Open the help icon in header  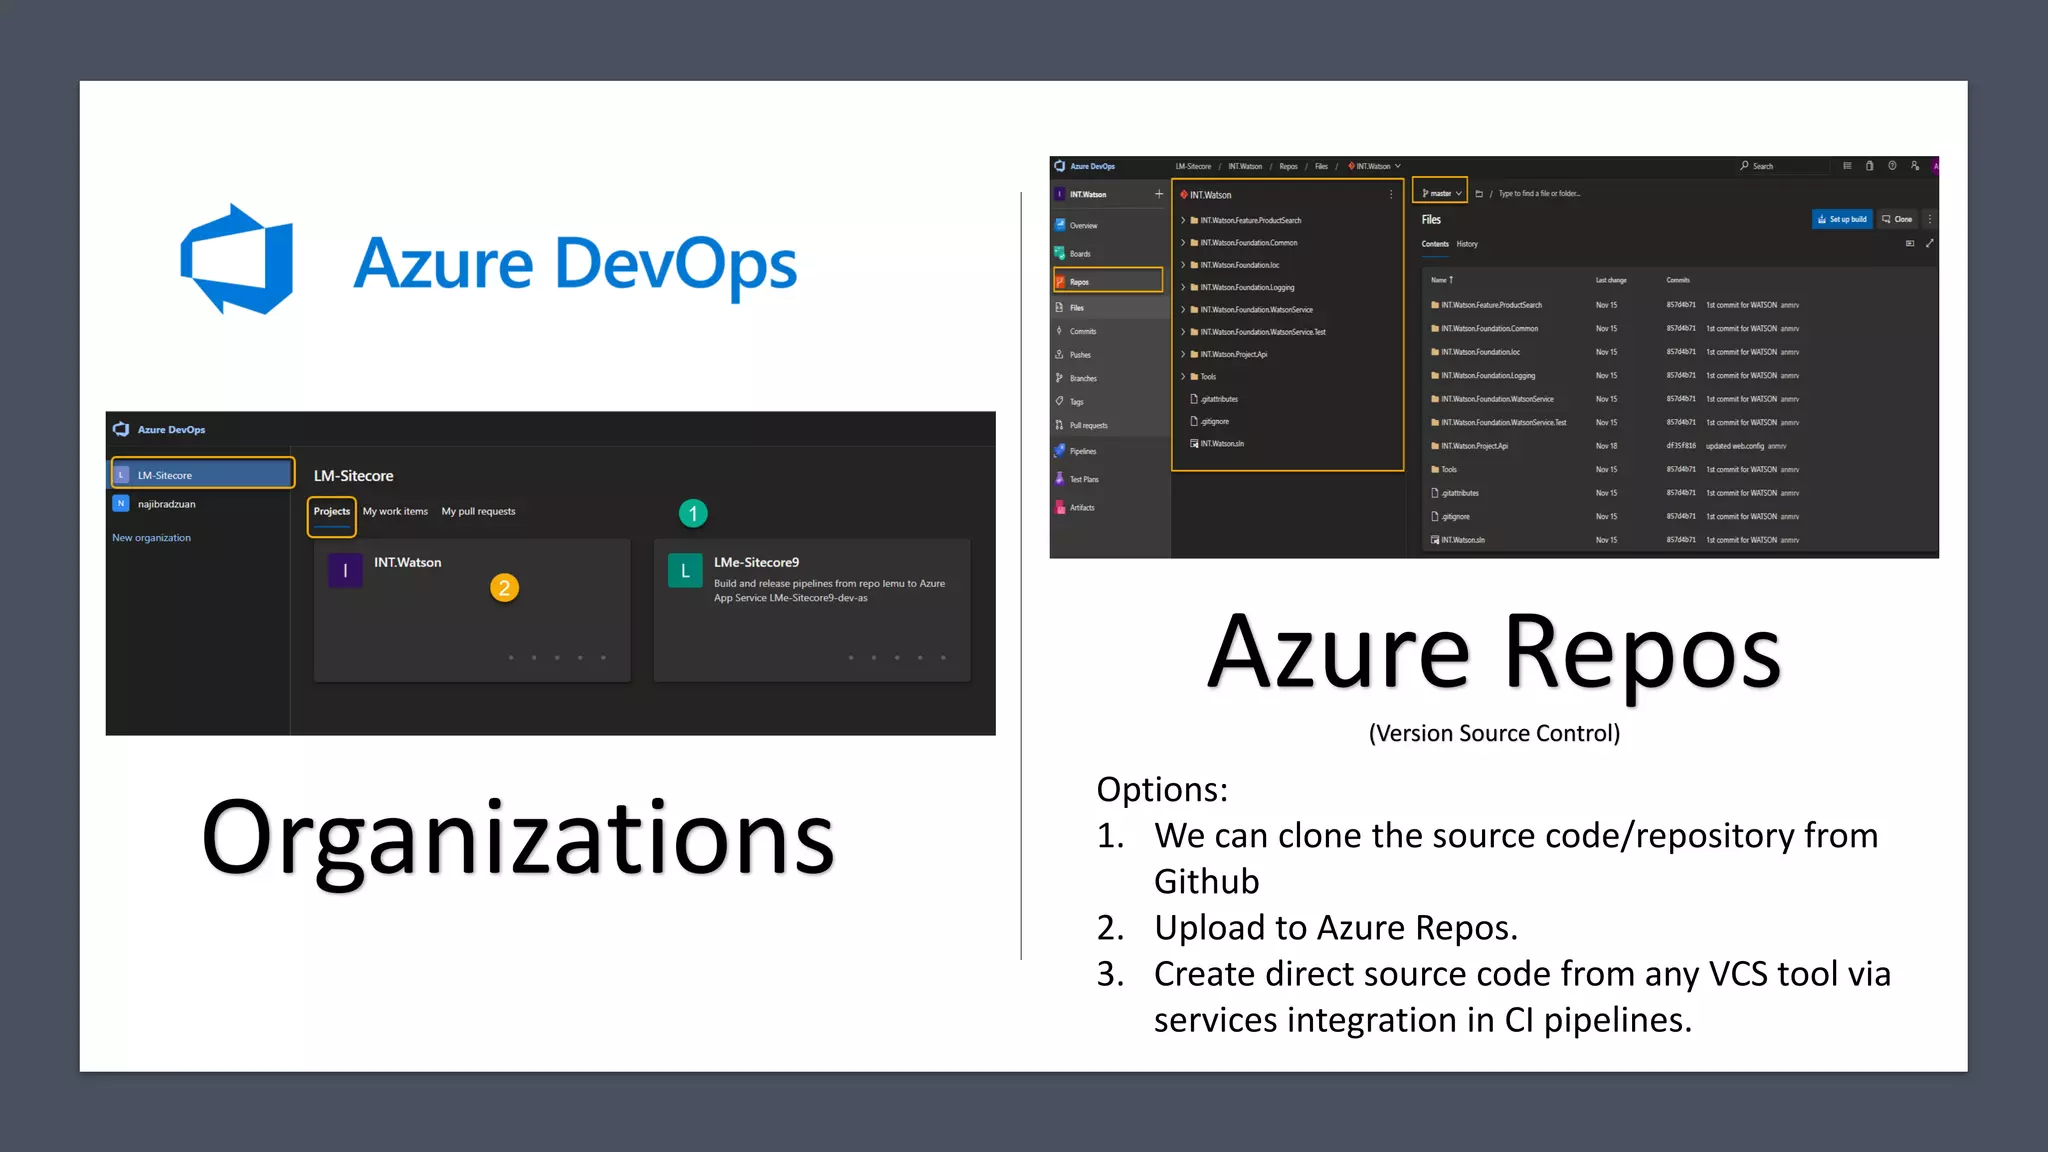1892,166
